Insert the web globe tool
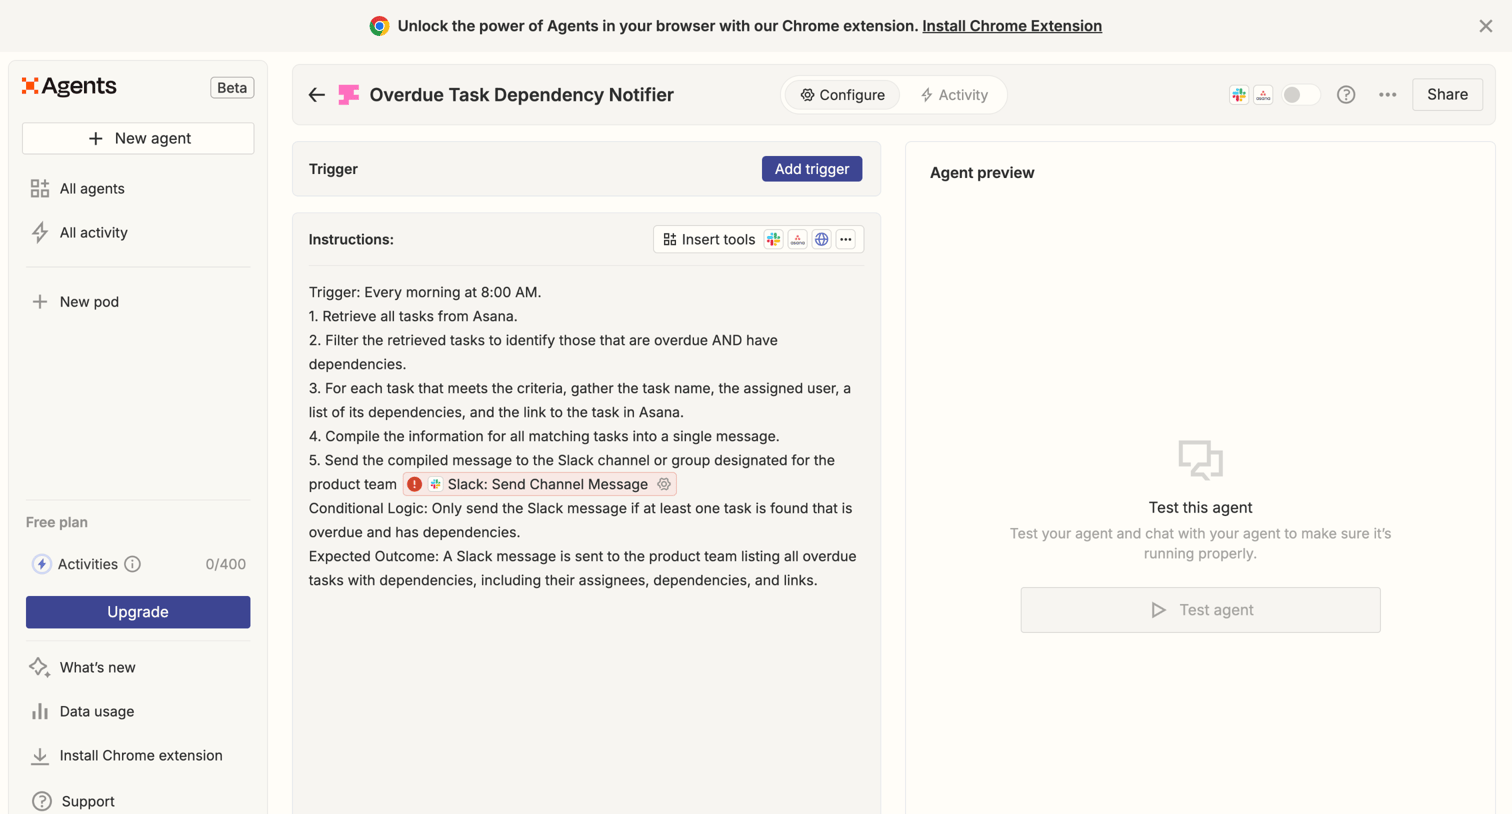The height and width of the screenshot is (814, 1512). tap(821, 239)
